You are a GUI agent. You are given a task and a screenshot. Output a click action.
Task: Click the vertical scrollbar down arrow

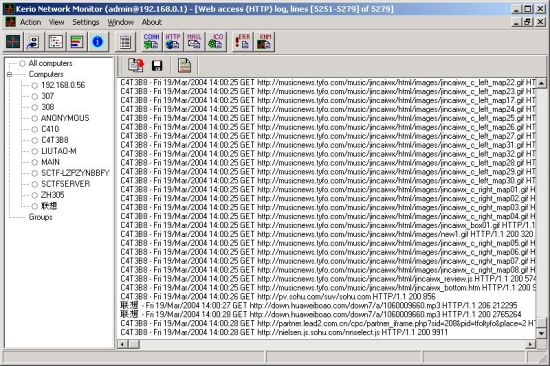(541, 333)
